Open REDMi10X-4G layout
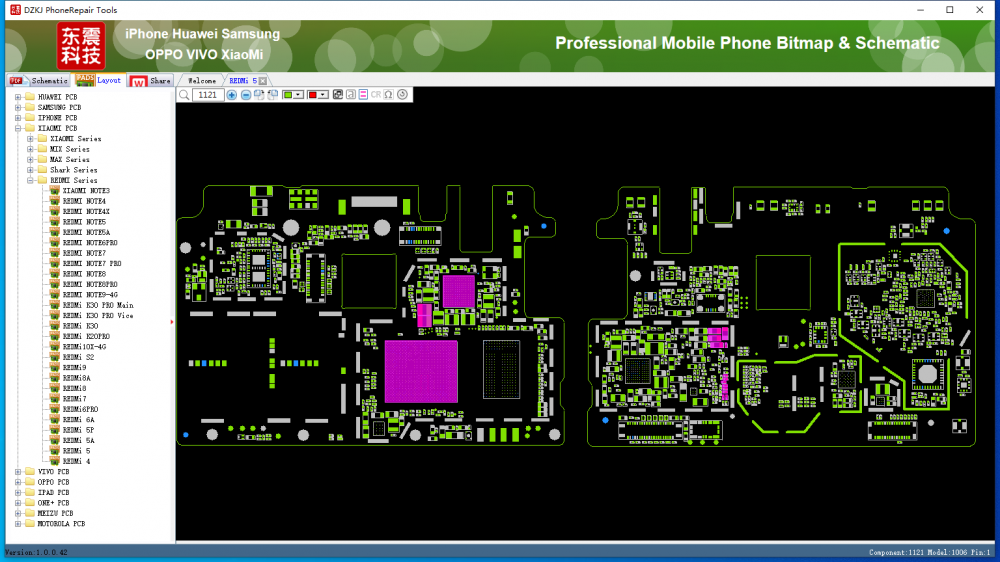Image resolution: width=1000 pixels, height=562 pixels. coord(84,347)
